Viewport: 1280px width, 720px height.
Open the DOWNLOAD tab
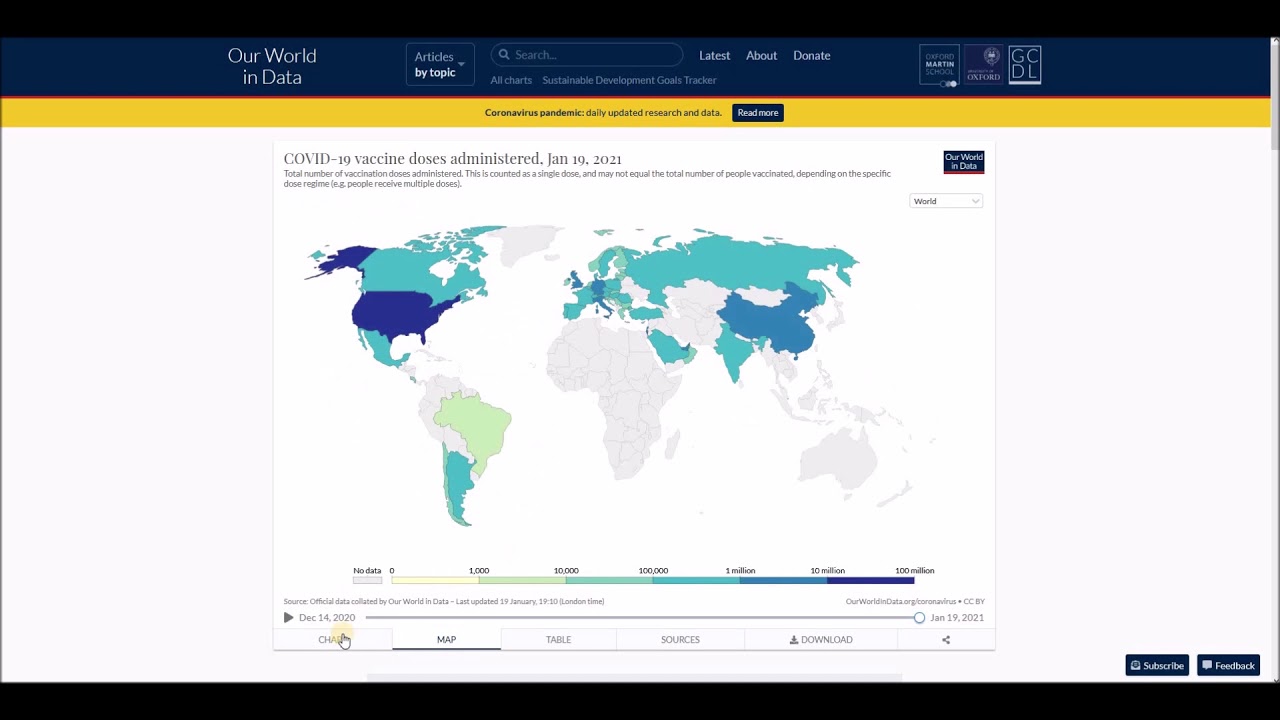click(821, 640)
